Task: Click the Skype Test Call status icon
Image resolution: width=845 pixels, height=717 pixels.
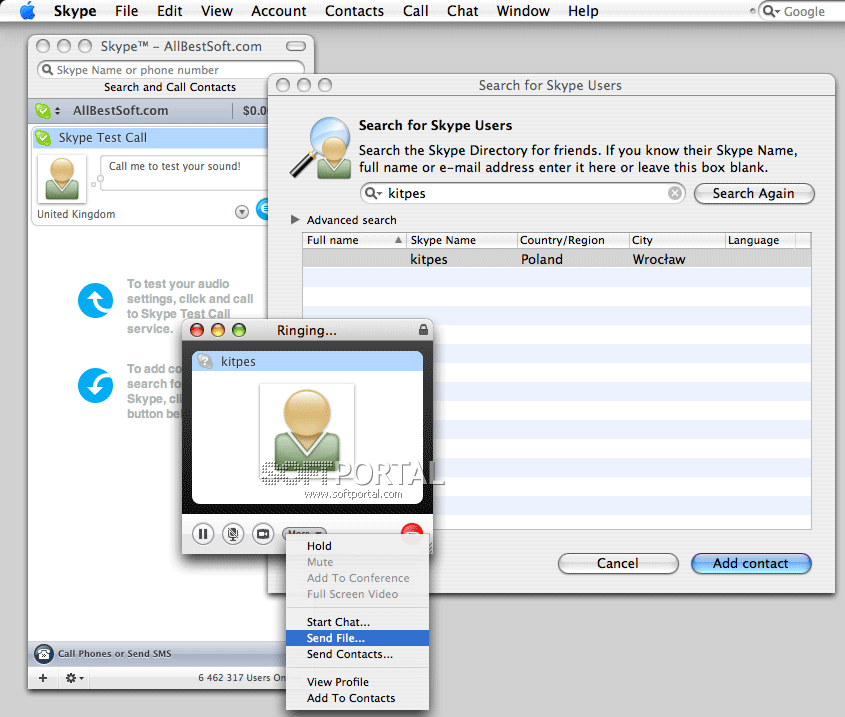Action: click(43, 138)
